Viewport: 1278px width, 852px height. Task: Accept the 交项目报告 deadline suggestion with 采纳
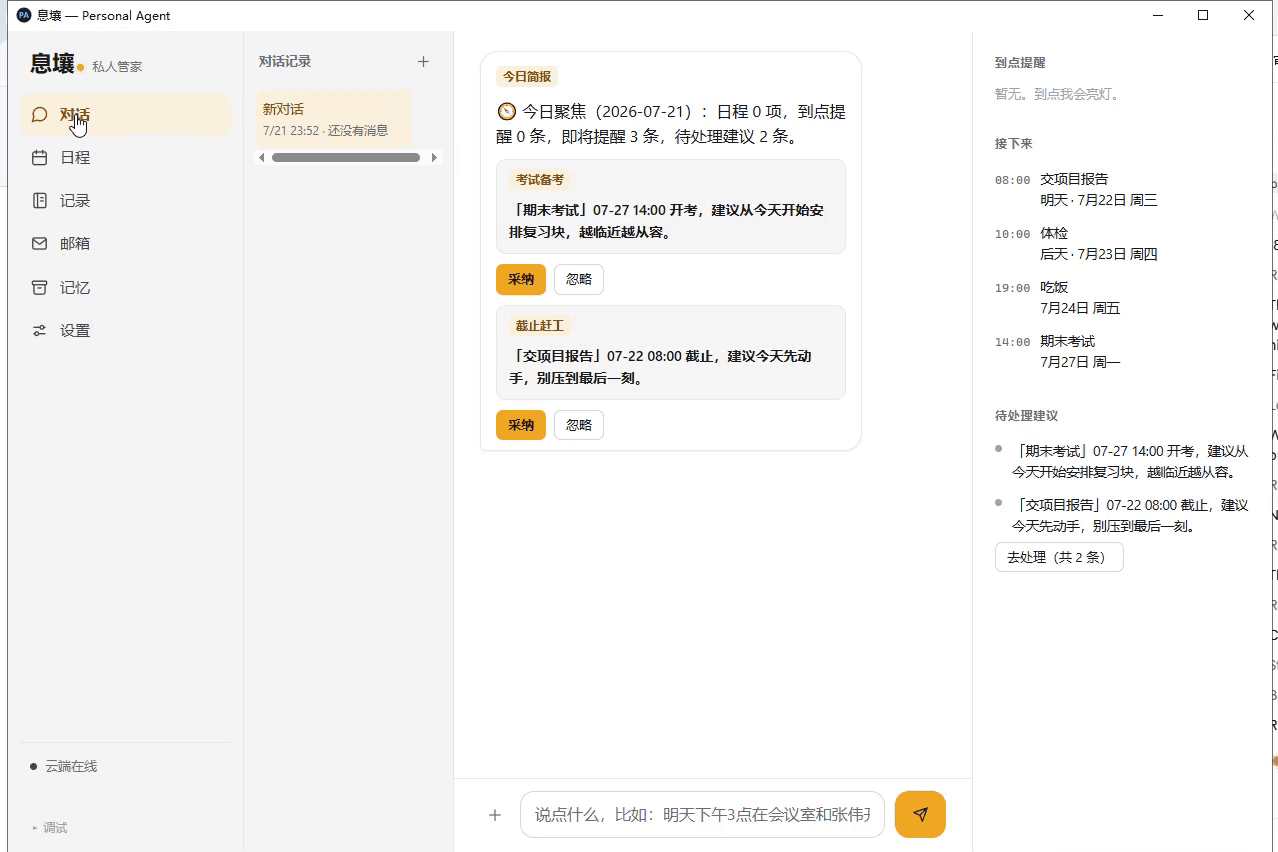pyautogui.click(x=521, y=425)
